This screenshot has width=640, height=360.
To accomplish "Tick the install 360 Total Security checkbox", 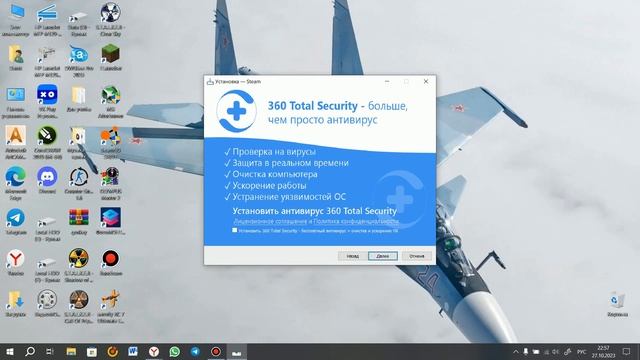I will click(235, 230).
